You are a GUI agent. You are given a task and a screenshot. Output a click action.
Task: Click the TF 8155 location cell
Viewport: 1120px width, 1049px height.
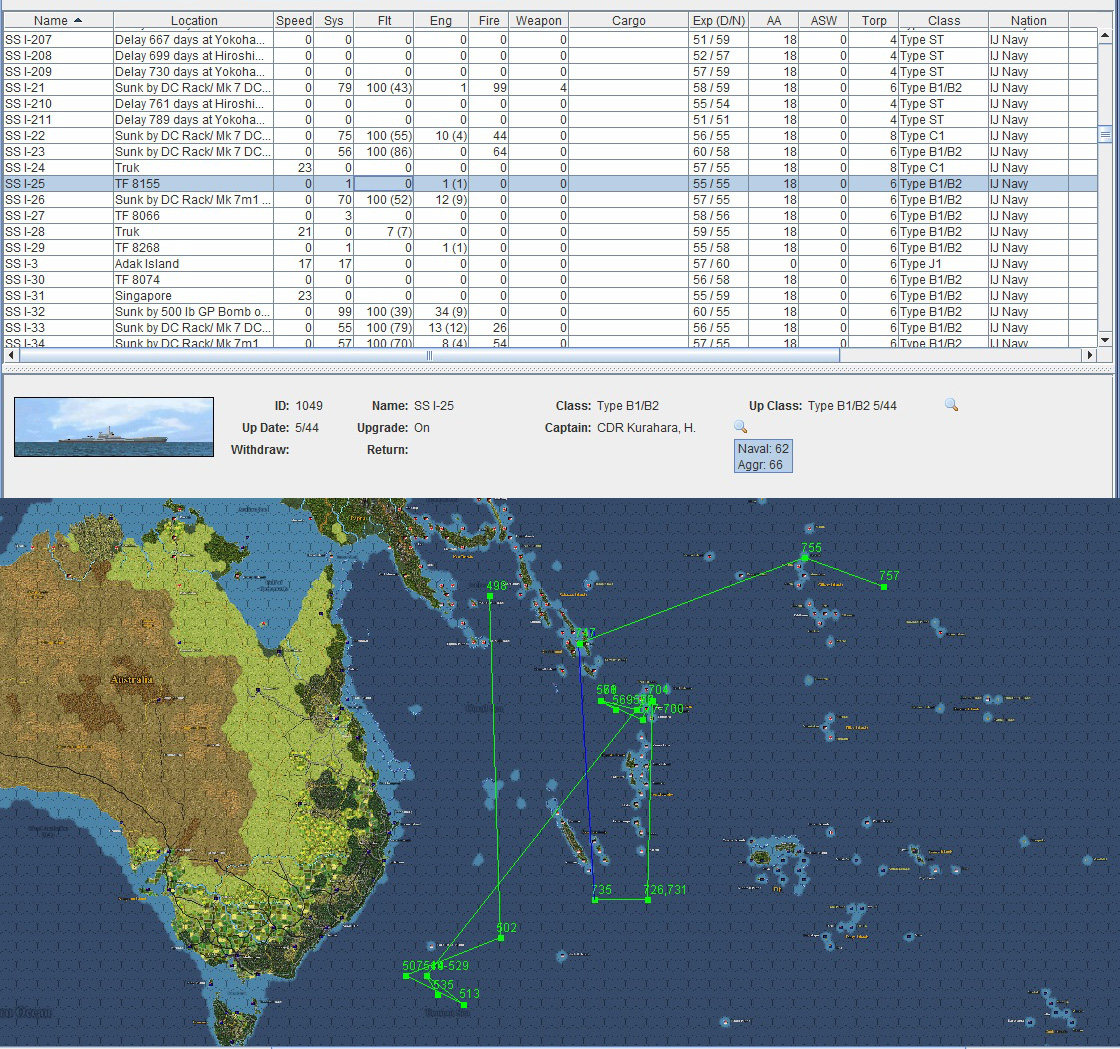(x=194, y=184)
